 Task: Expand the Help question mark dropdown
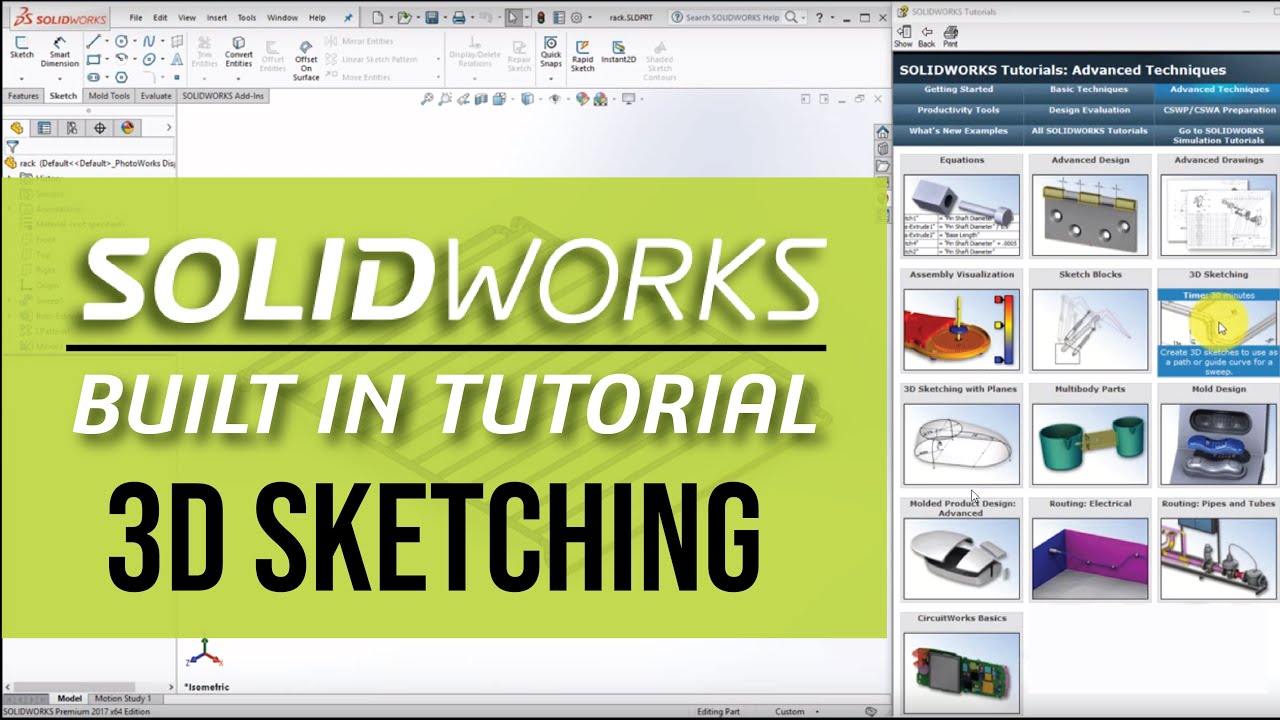click(832, 18)
